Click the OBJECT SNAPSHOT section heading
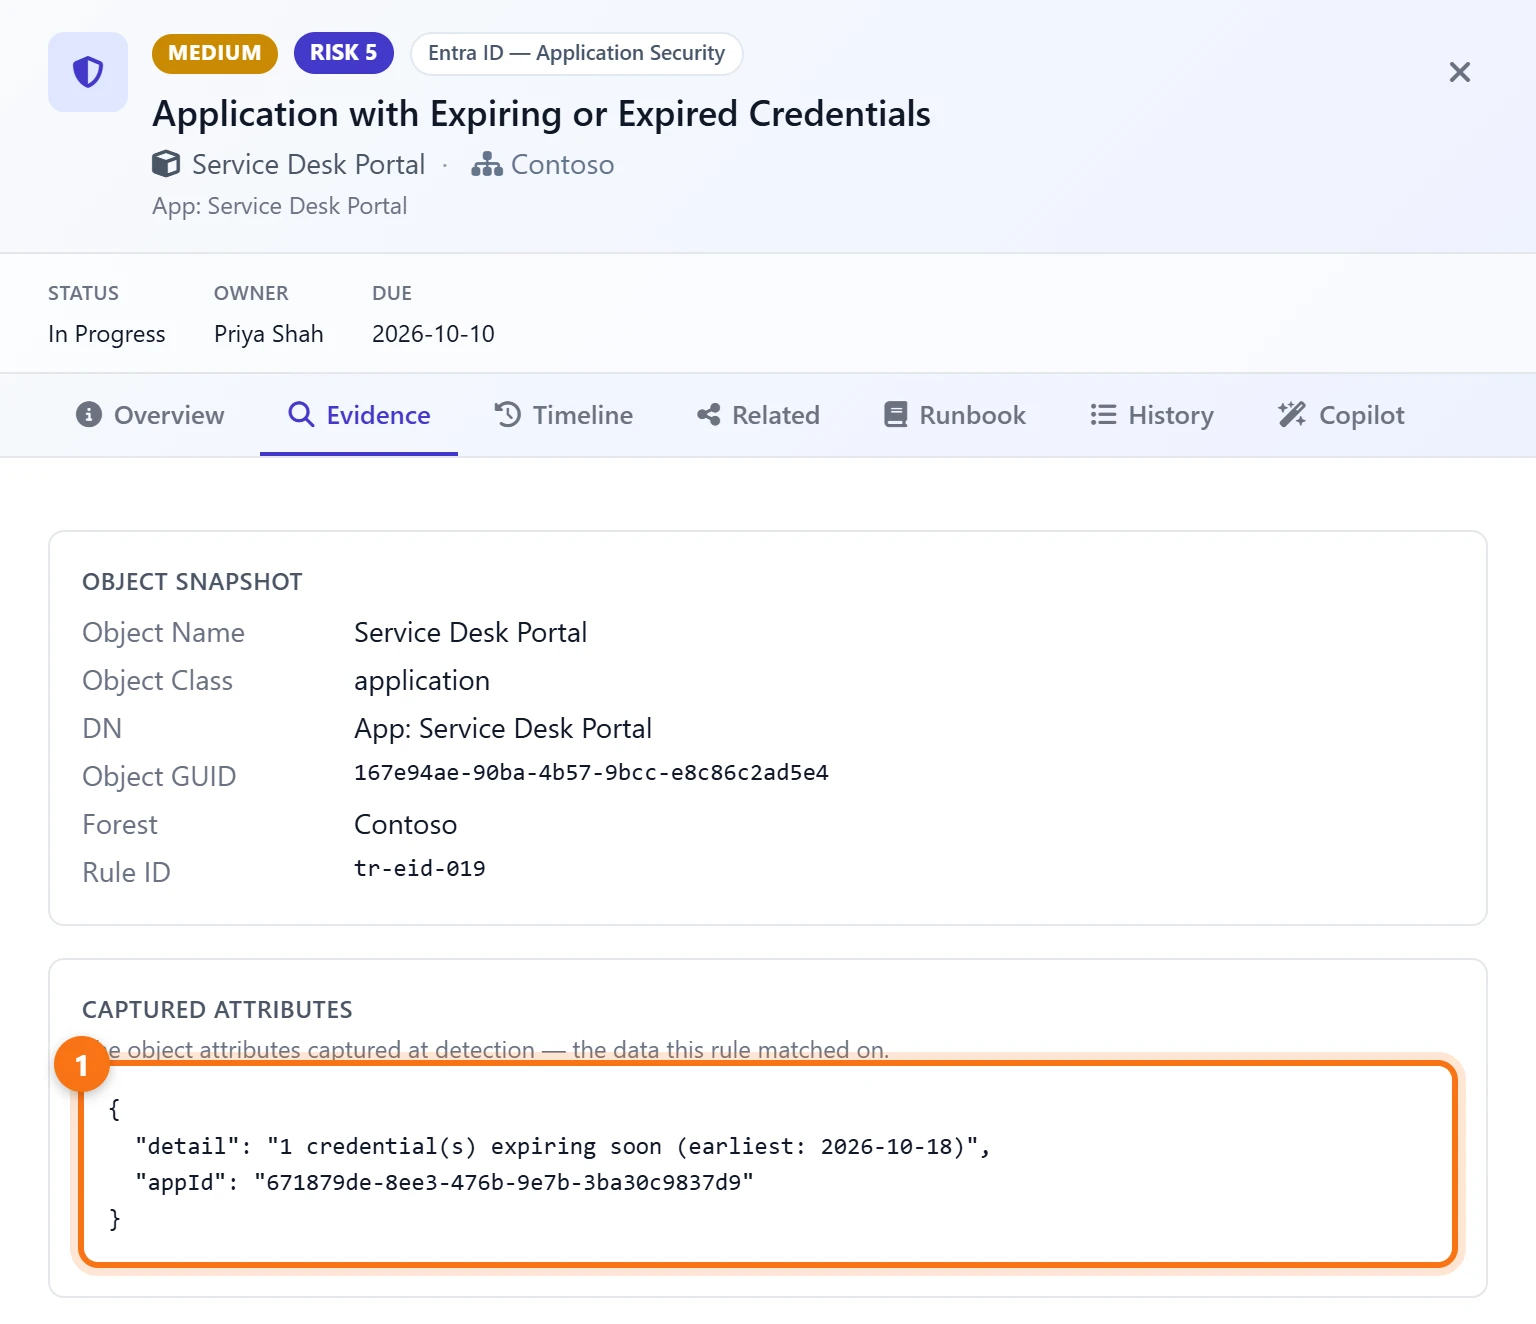 (192, 582)
